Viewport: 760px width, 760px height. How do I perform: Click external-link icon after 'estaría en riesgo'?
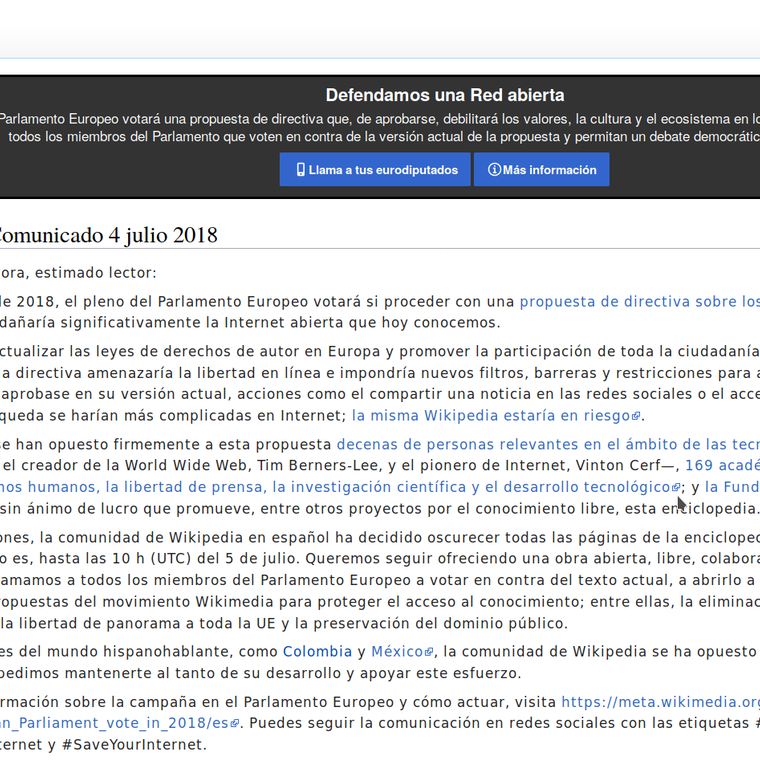tap(636, 416)
